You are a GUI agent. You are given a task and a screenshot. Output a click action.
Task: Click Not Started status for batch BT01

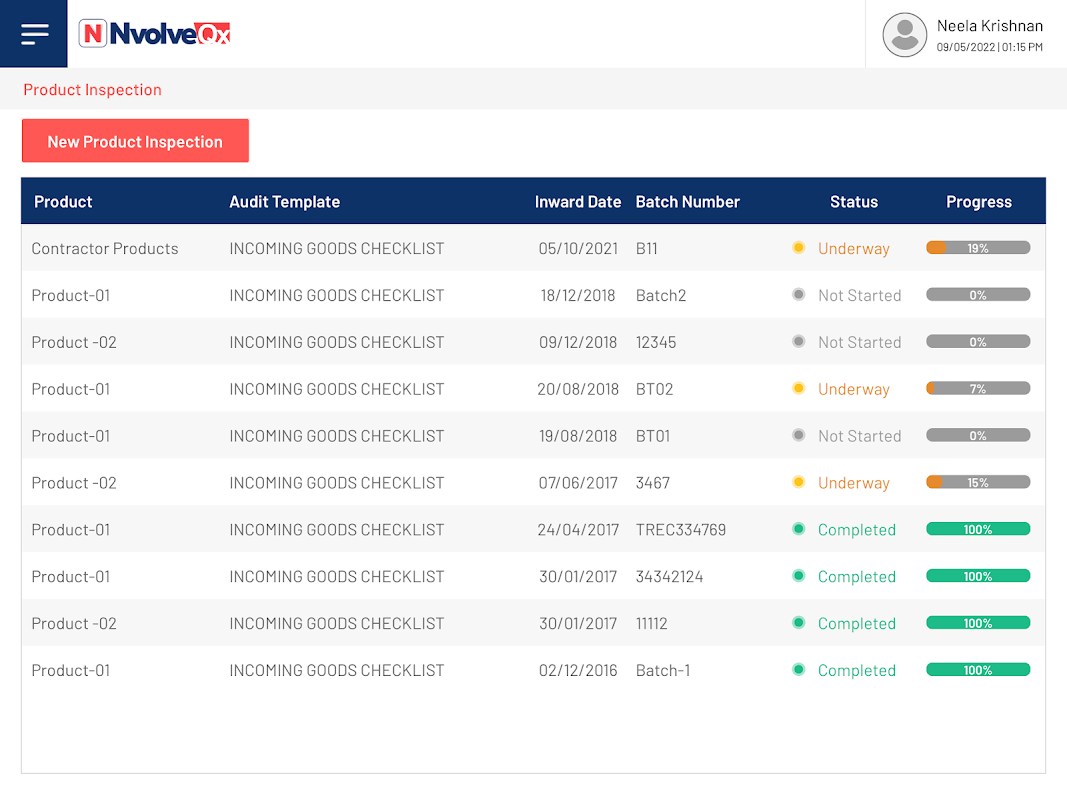[x=859, y=437]
